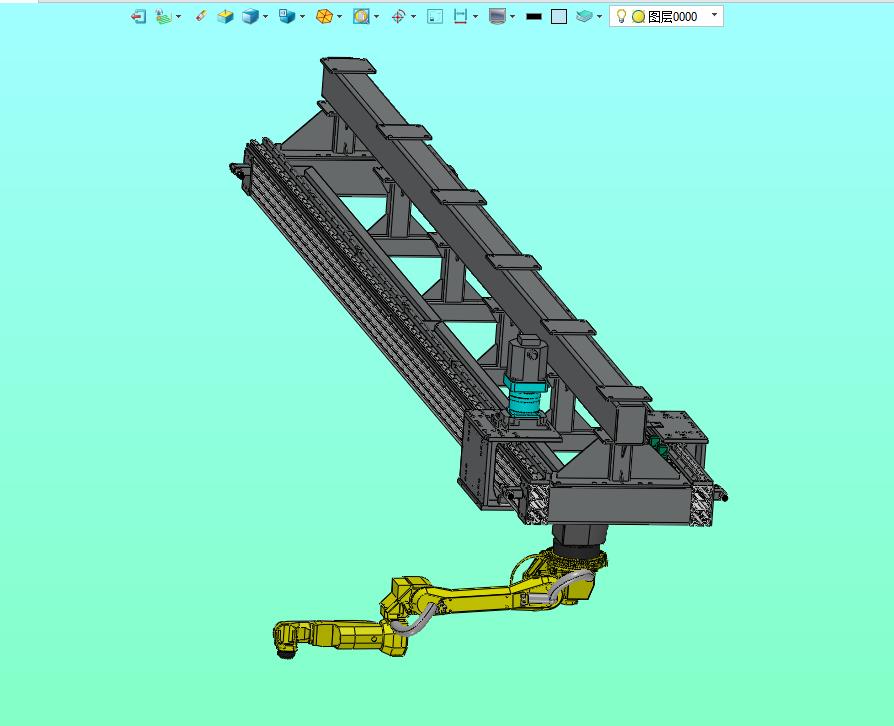Screen dimensions: 894x726
Task: Click the small square window icon
Action: coord(435,17)
